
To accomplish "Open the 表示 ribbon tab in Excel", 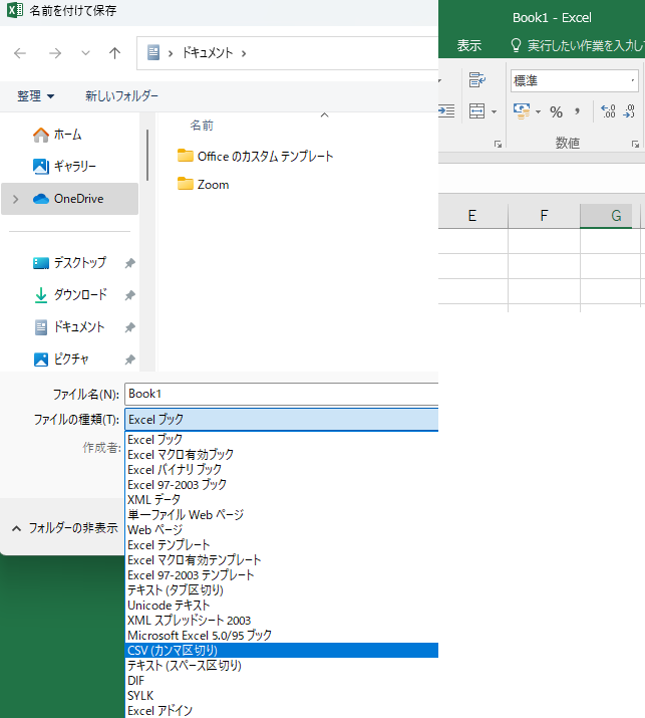I will (x=469, y=45).
